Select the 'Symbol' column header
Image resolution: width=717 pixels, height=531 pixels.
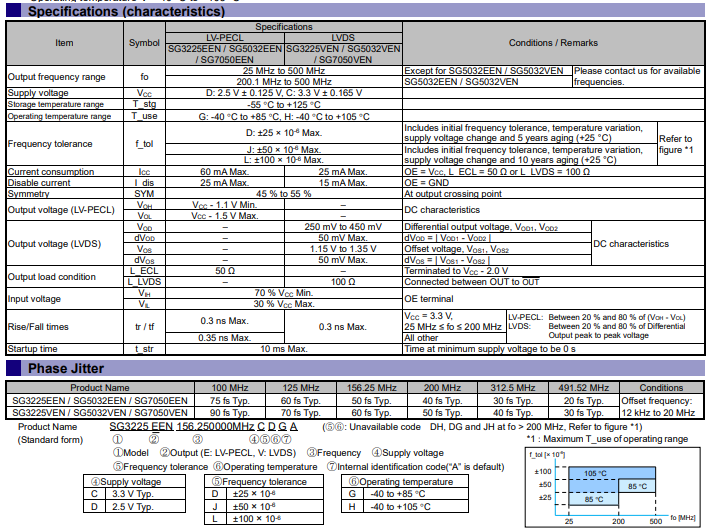pyautogui.click(x=144, y=43)
